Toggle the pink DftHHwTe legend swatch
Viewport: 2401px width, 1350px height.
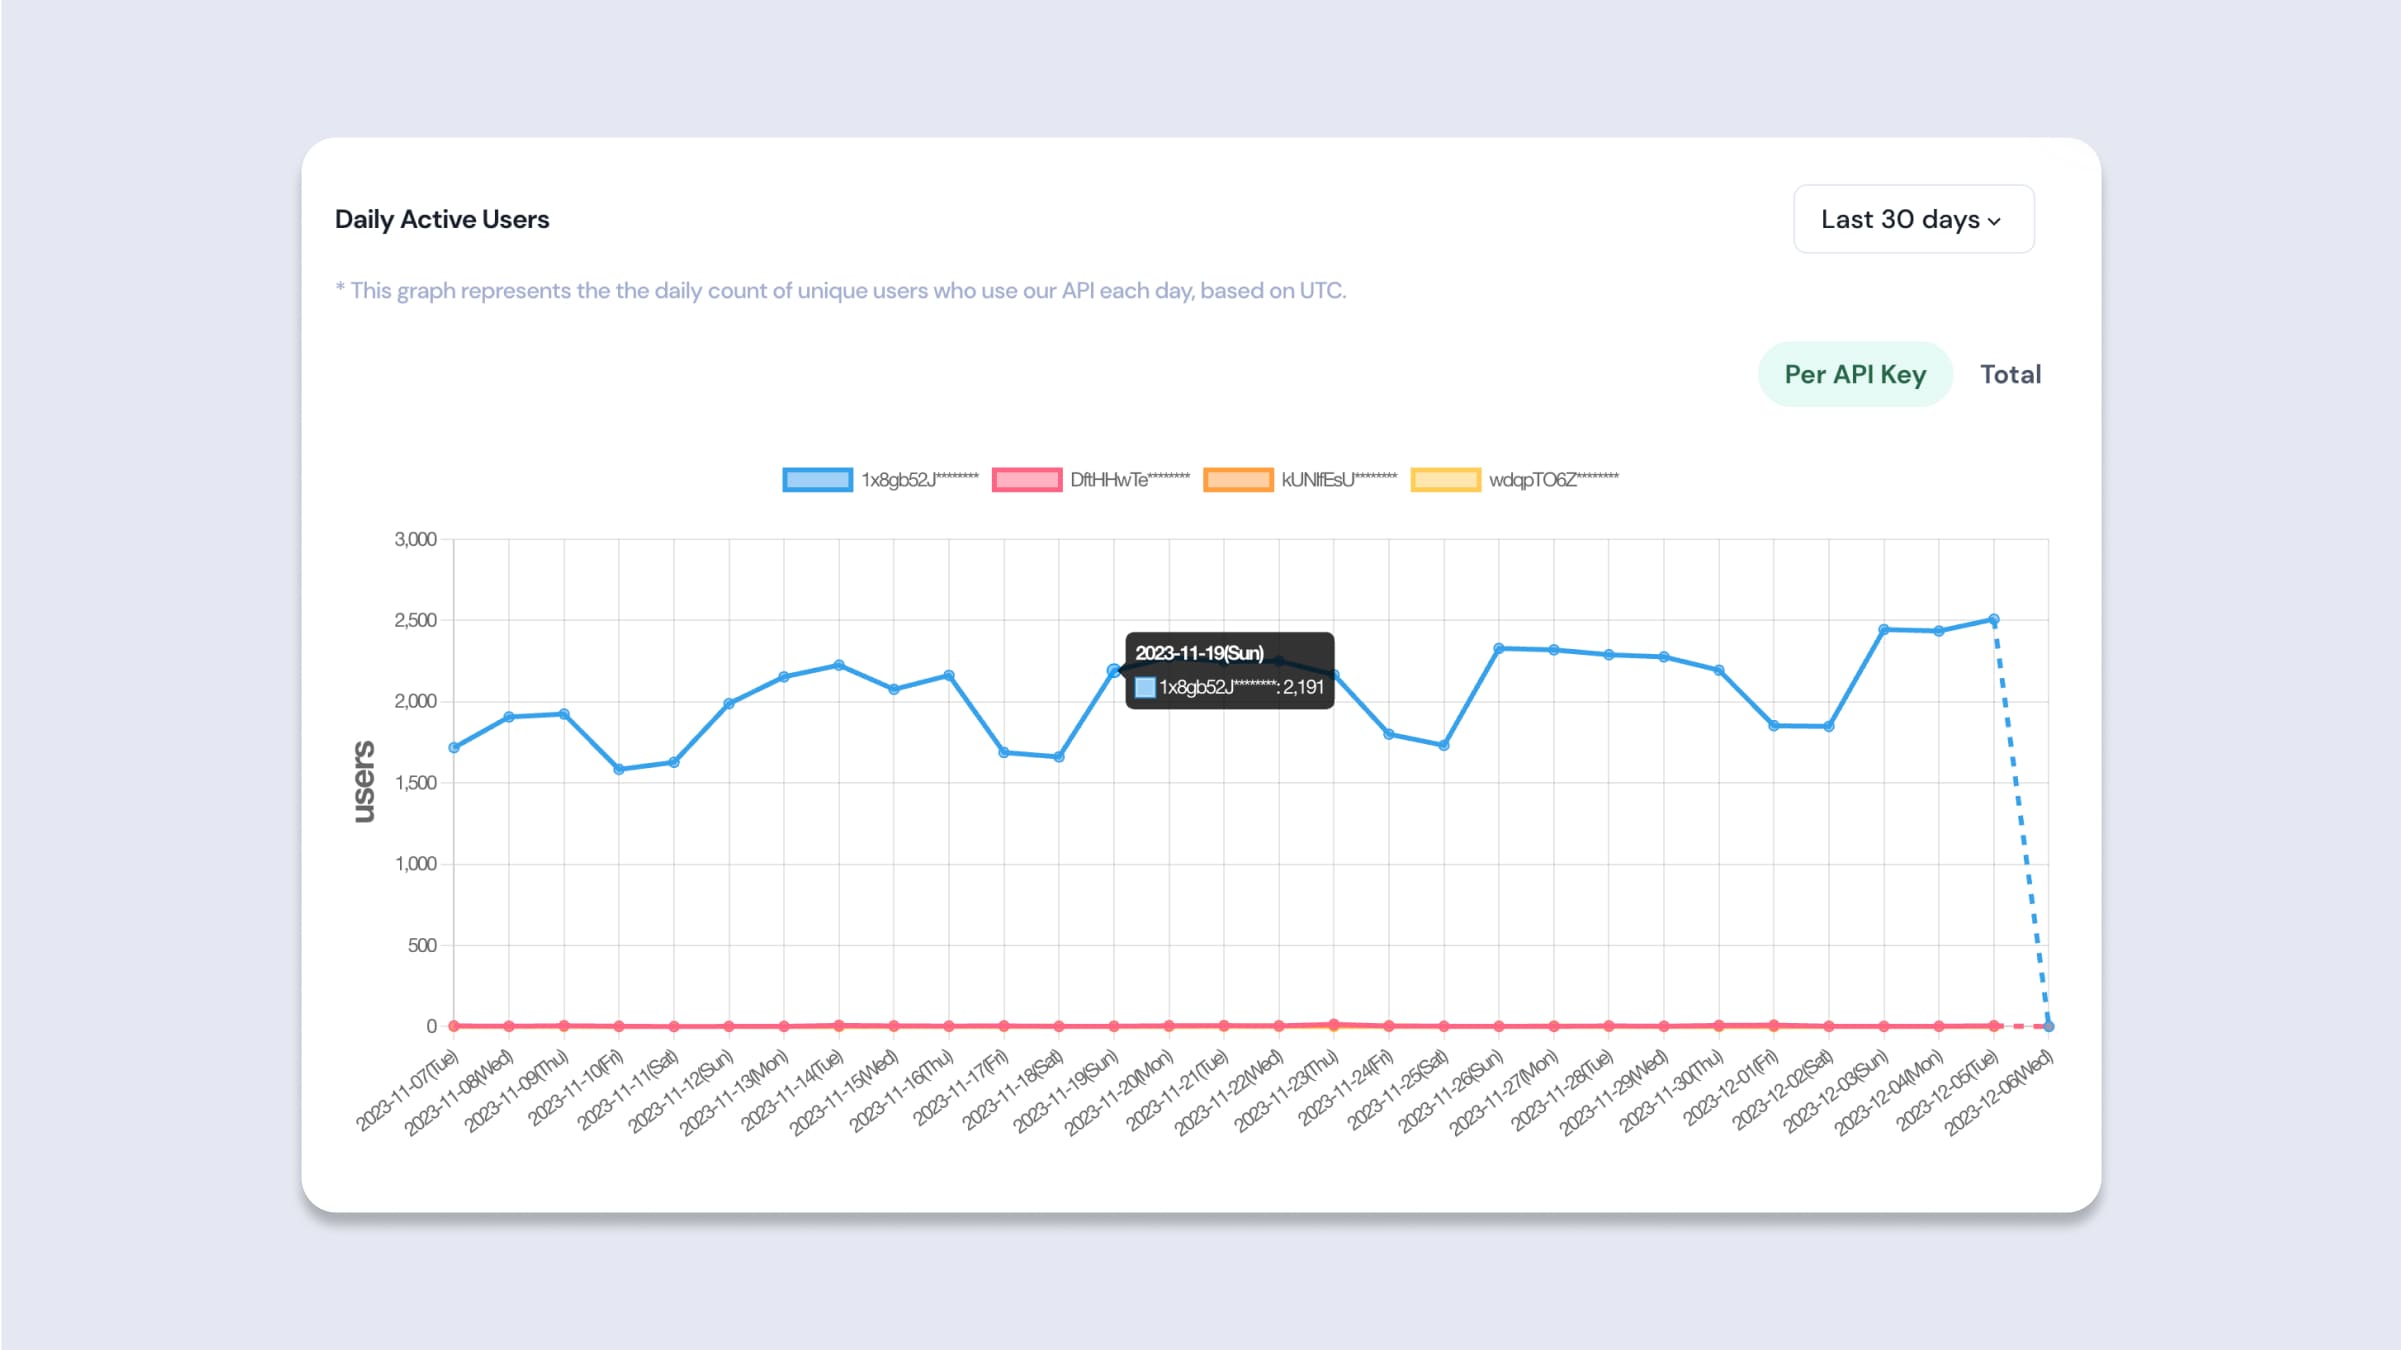[x=1027, y=480]
